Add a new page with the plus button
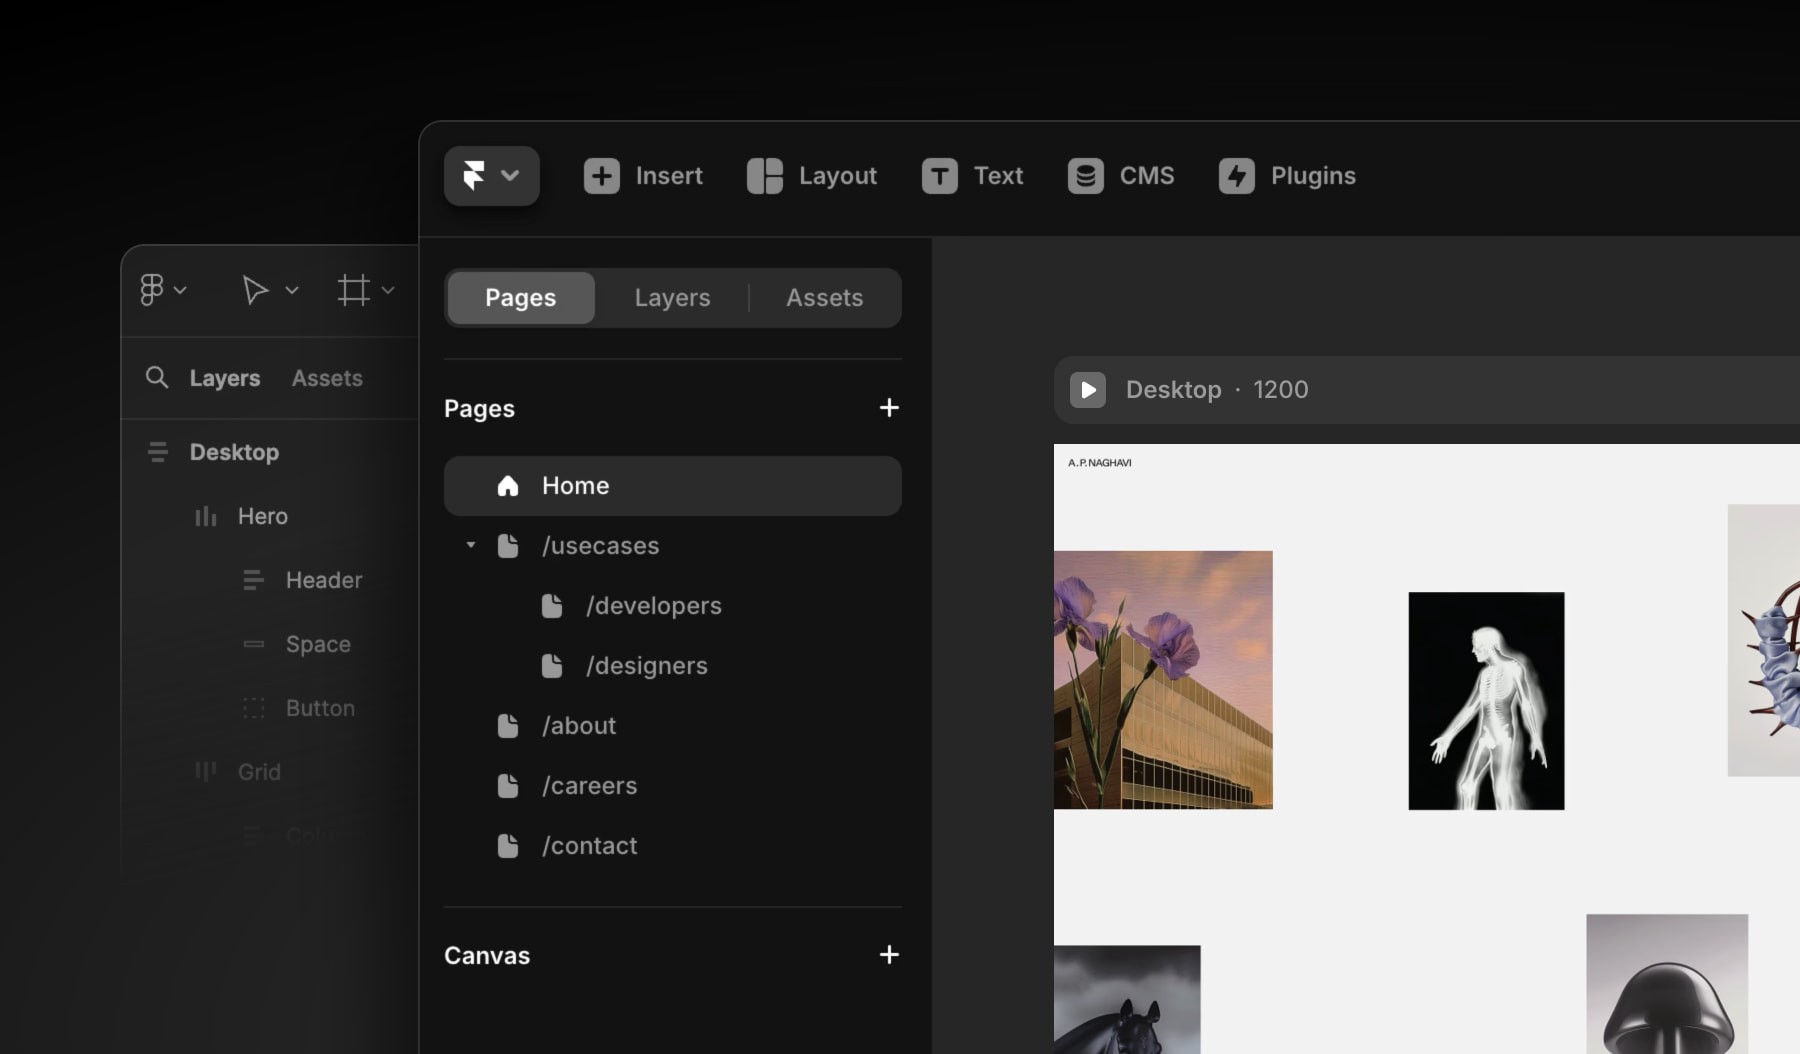1800x1054 pixels. [888, 408]
